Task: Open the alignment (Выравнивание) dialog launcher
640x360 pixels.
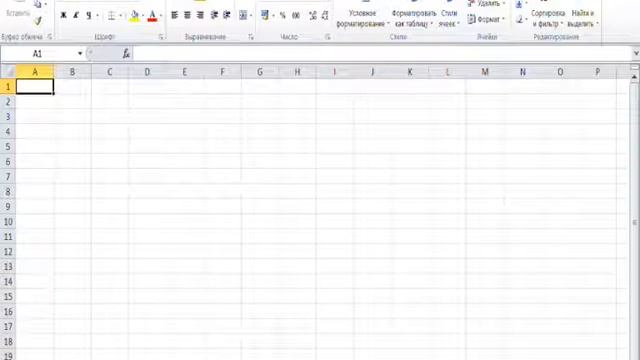Action: (251, 37)
